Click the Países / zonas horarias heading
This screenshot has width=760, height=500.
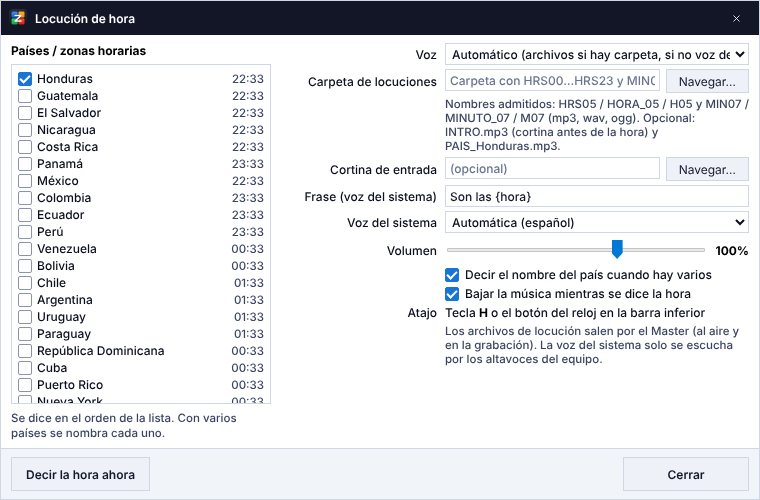[x=79, y=51]
